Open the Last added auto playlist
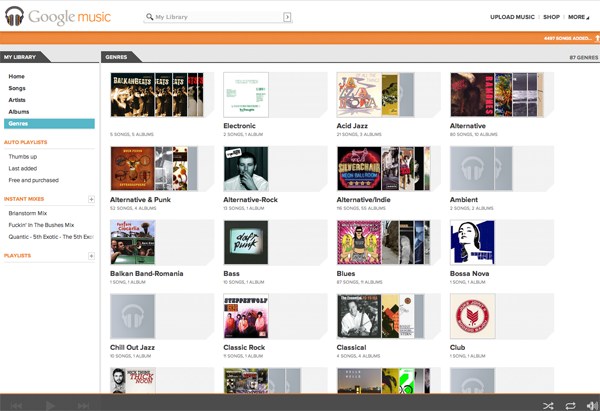600x411 pixels. [23, 168]
